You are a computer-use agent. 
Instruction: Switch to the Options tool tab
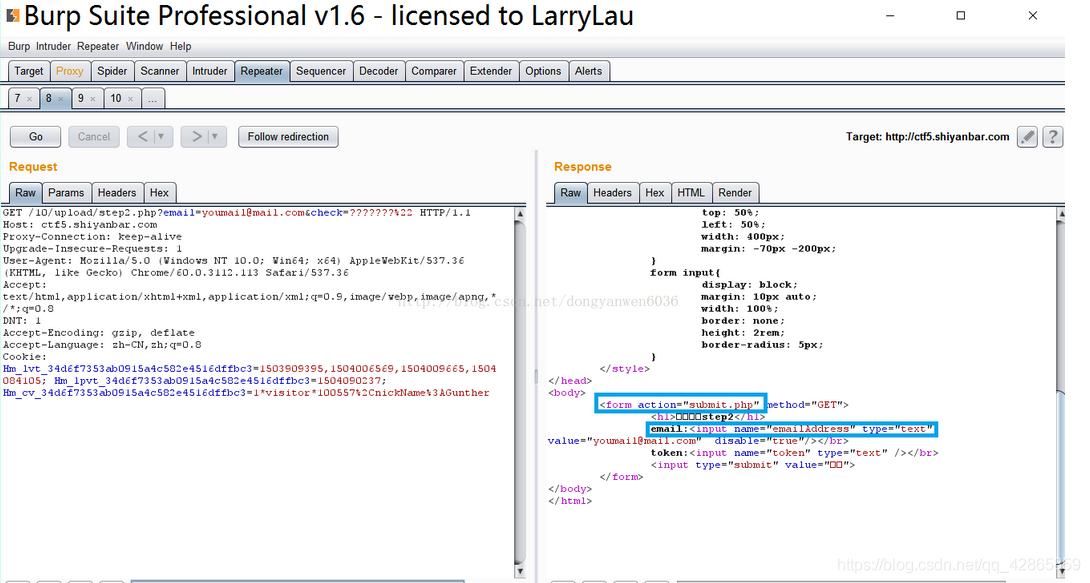pyautogui.click(x=543, y=71)
